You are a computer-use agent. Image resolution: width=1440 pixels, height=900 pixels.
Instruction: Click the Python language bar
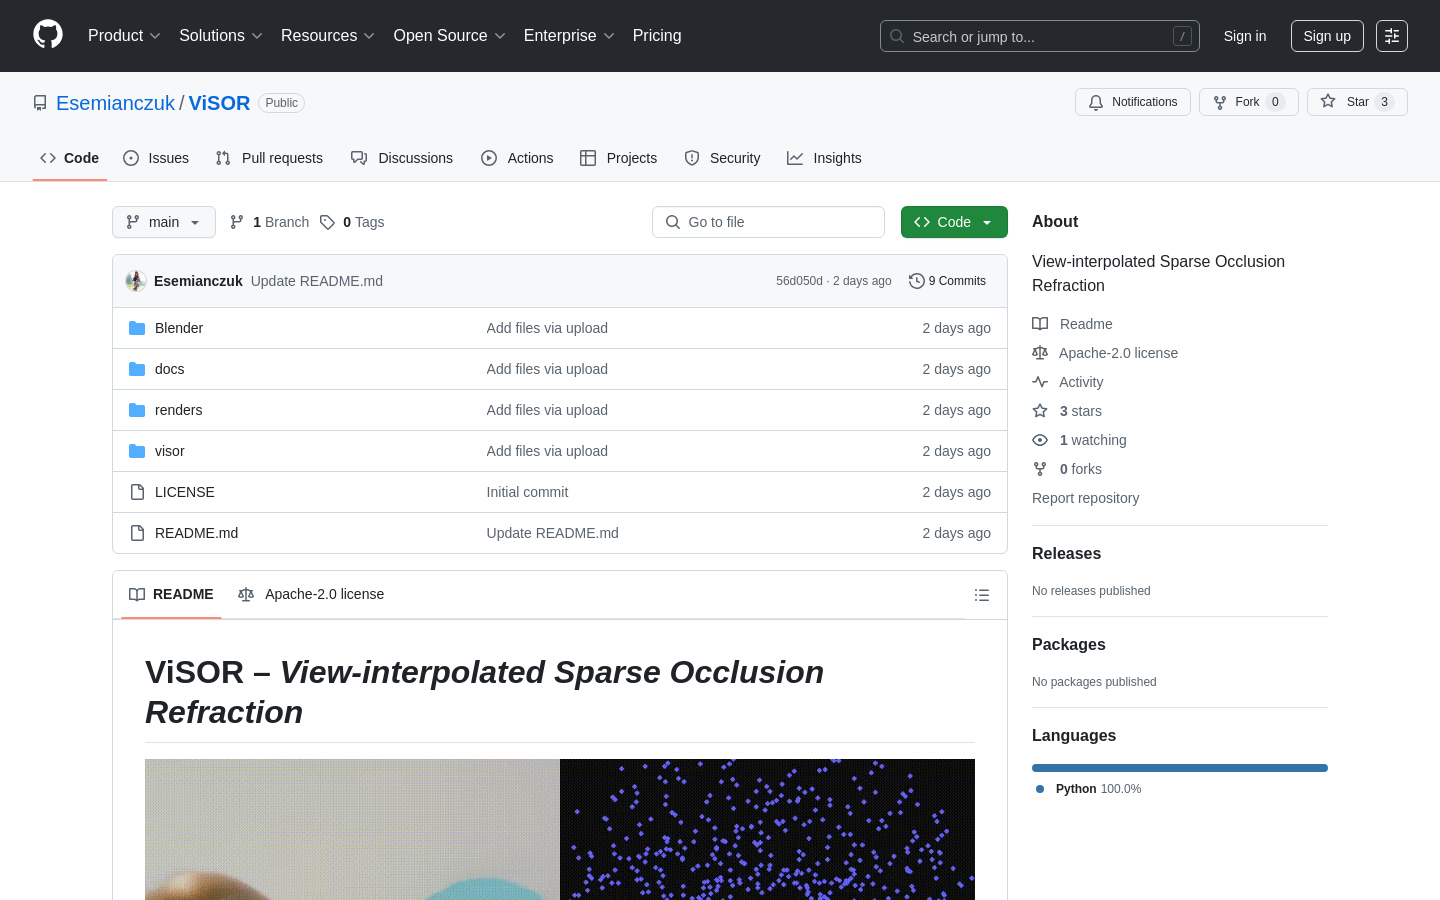pos(1180,768)
